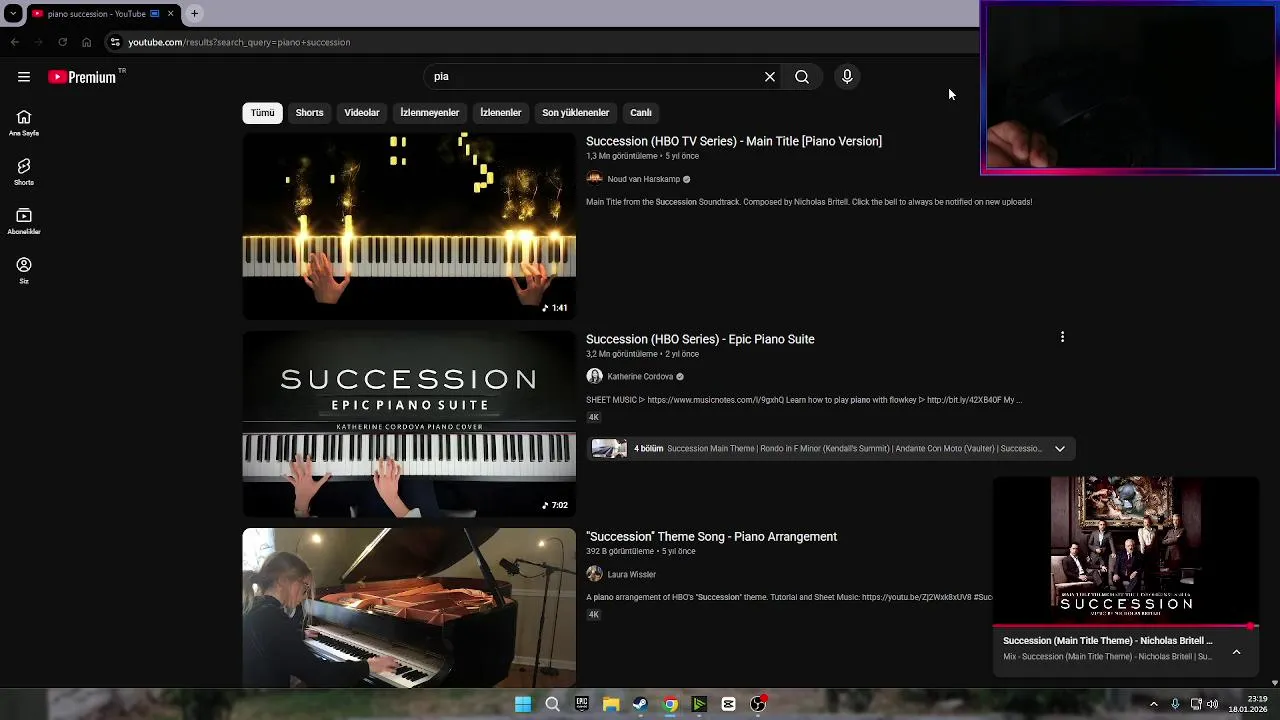Open volume control in system tray
Screen dimensions: 1280x720
click(1212, 704)
